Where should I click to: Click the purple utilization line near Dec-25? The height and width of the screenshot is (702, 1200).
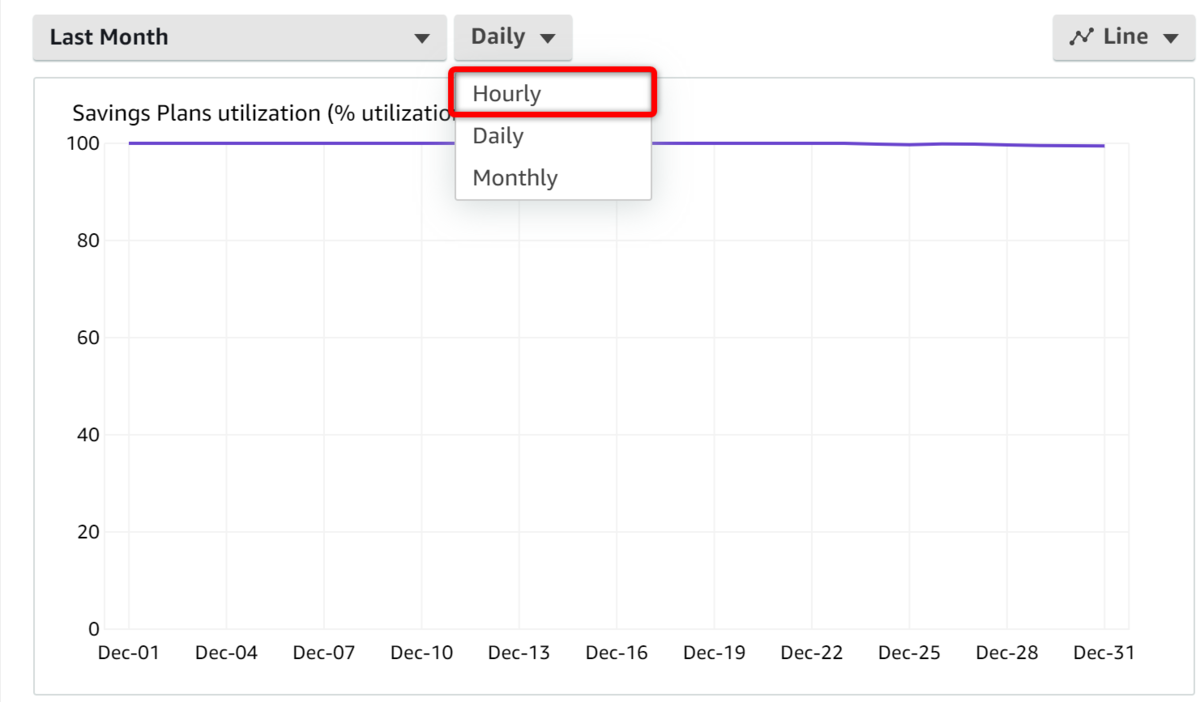[x=909, y=145]
